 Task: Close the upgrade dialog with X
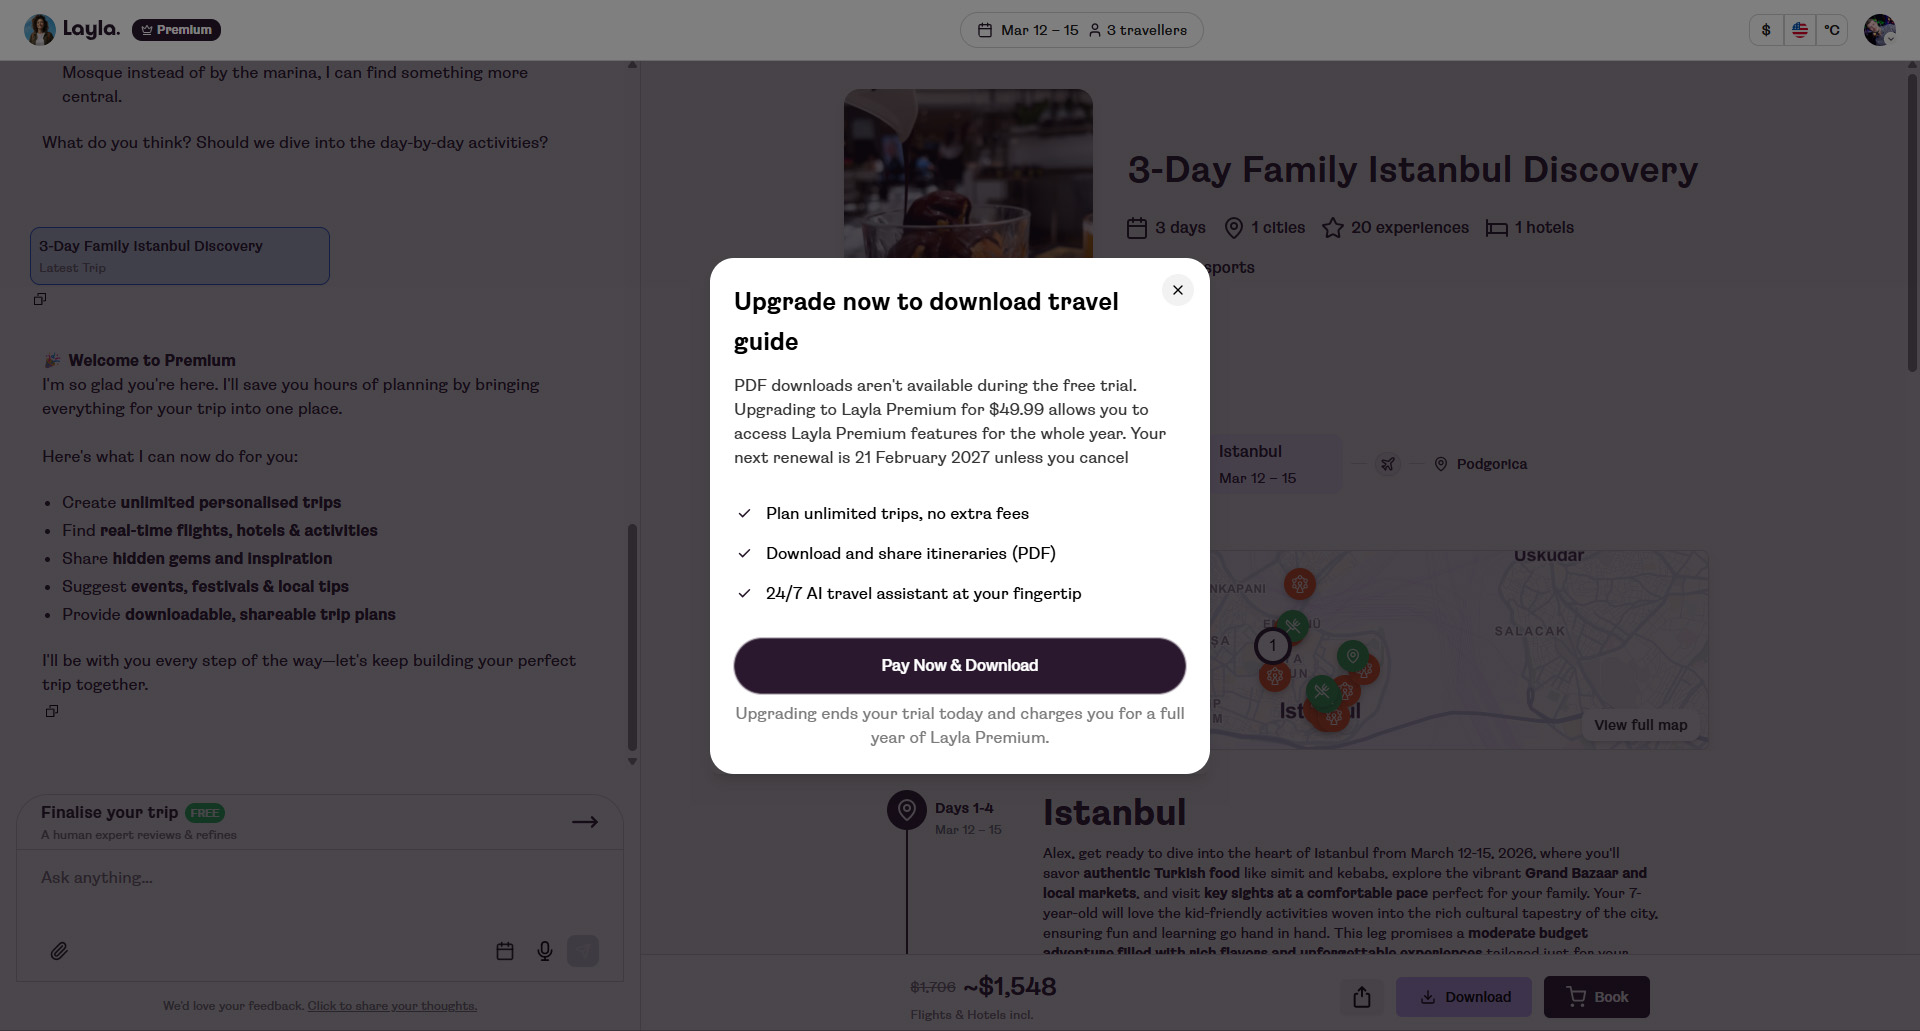(x=1177, y=290)
